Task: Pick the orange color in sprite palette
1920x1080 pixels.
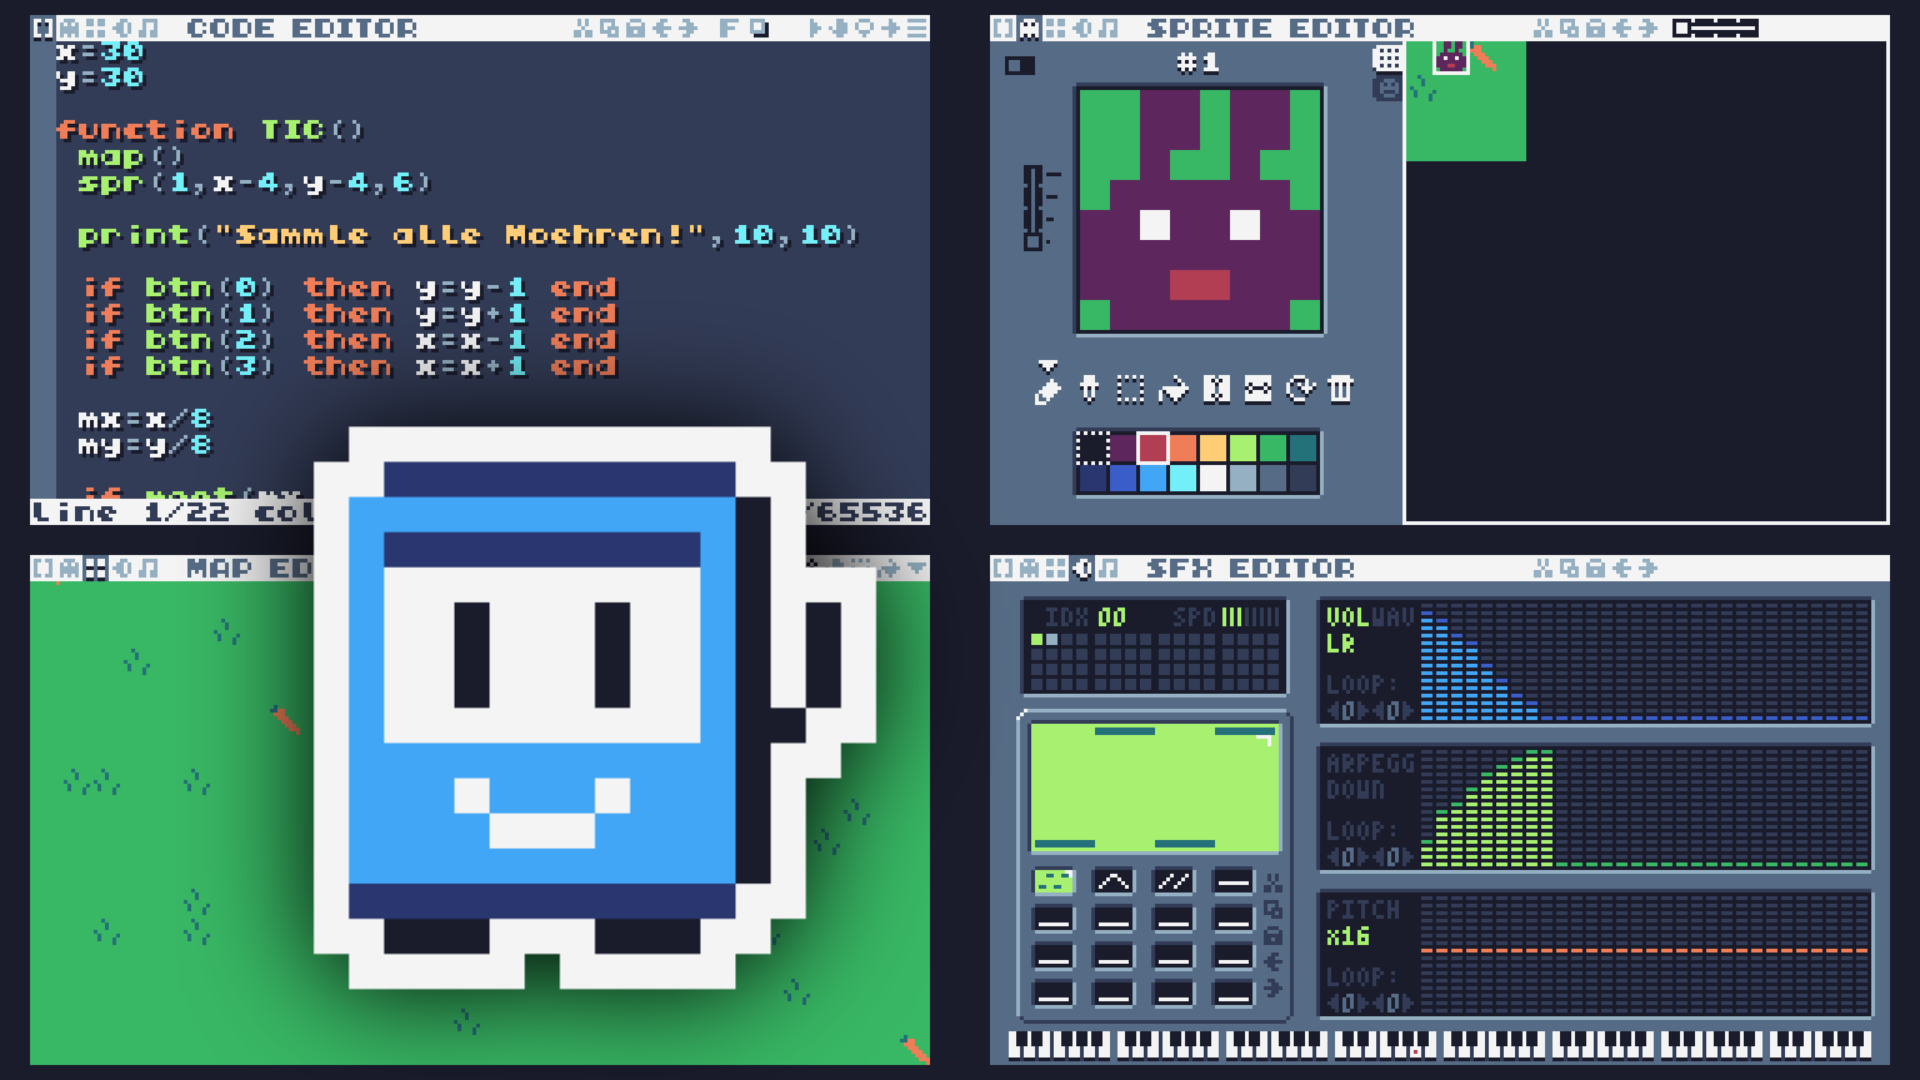Action: pyautogui.click(x=1183, y=448)
